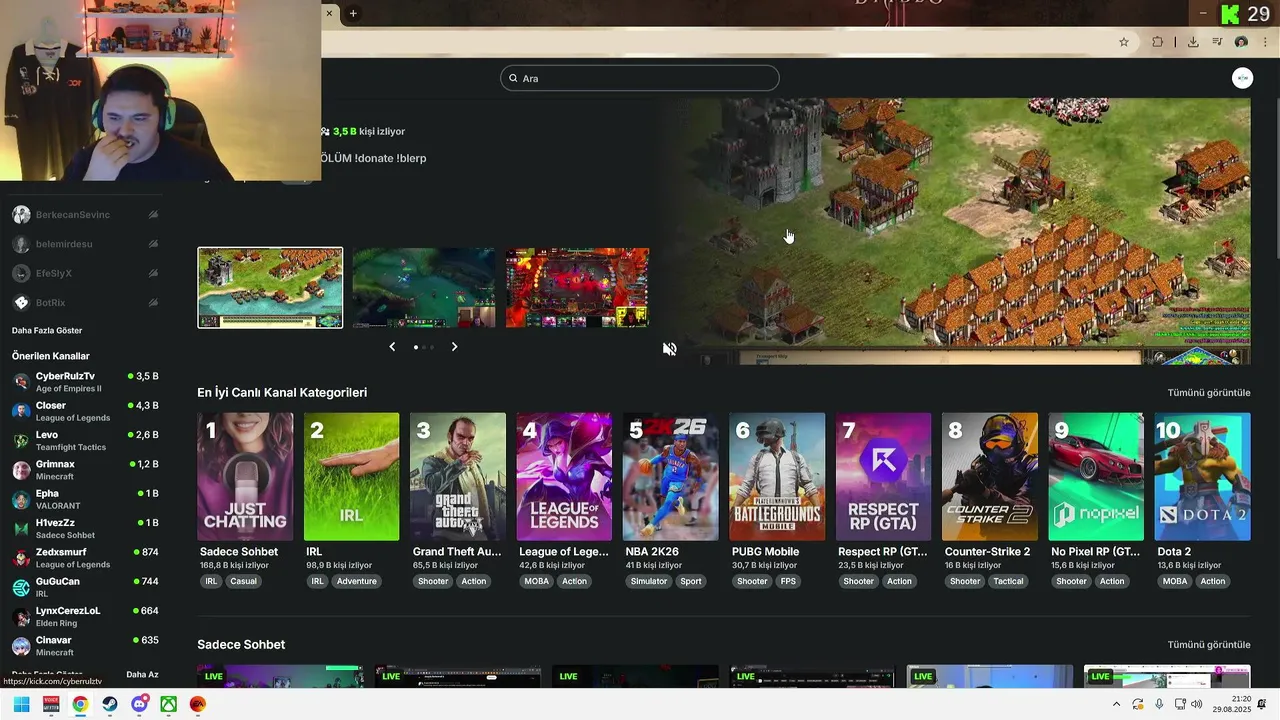The height and width of the screenshot is (720, 1280).
Task: Open the No Pixel RP category card
Action: pos(1096,477)
